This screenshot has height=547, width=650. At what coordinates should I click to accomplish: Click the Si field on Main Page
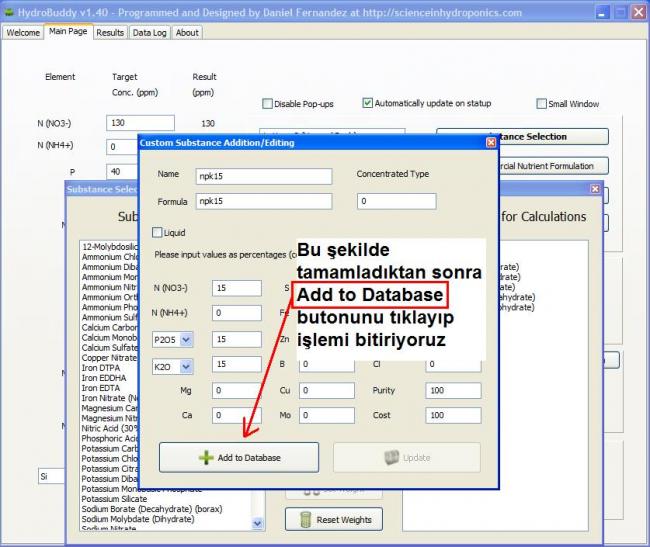click(51, 477)
